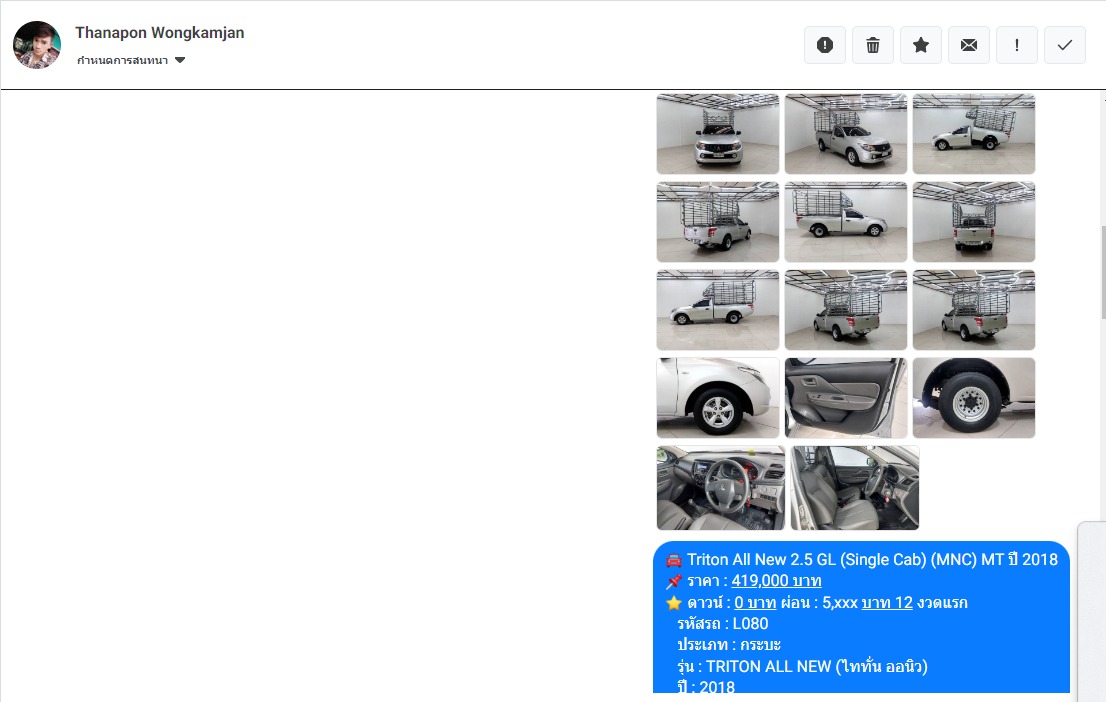
Task: Star this conversation
Action: (x=921, y=45)
